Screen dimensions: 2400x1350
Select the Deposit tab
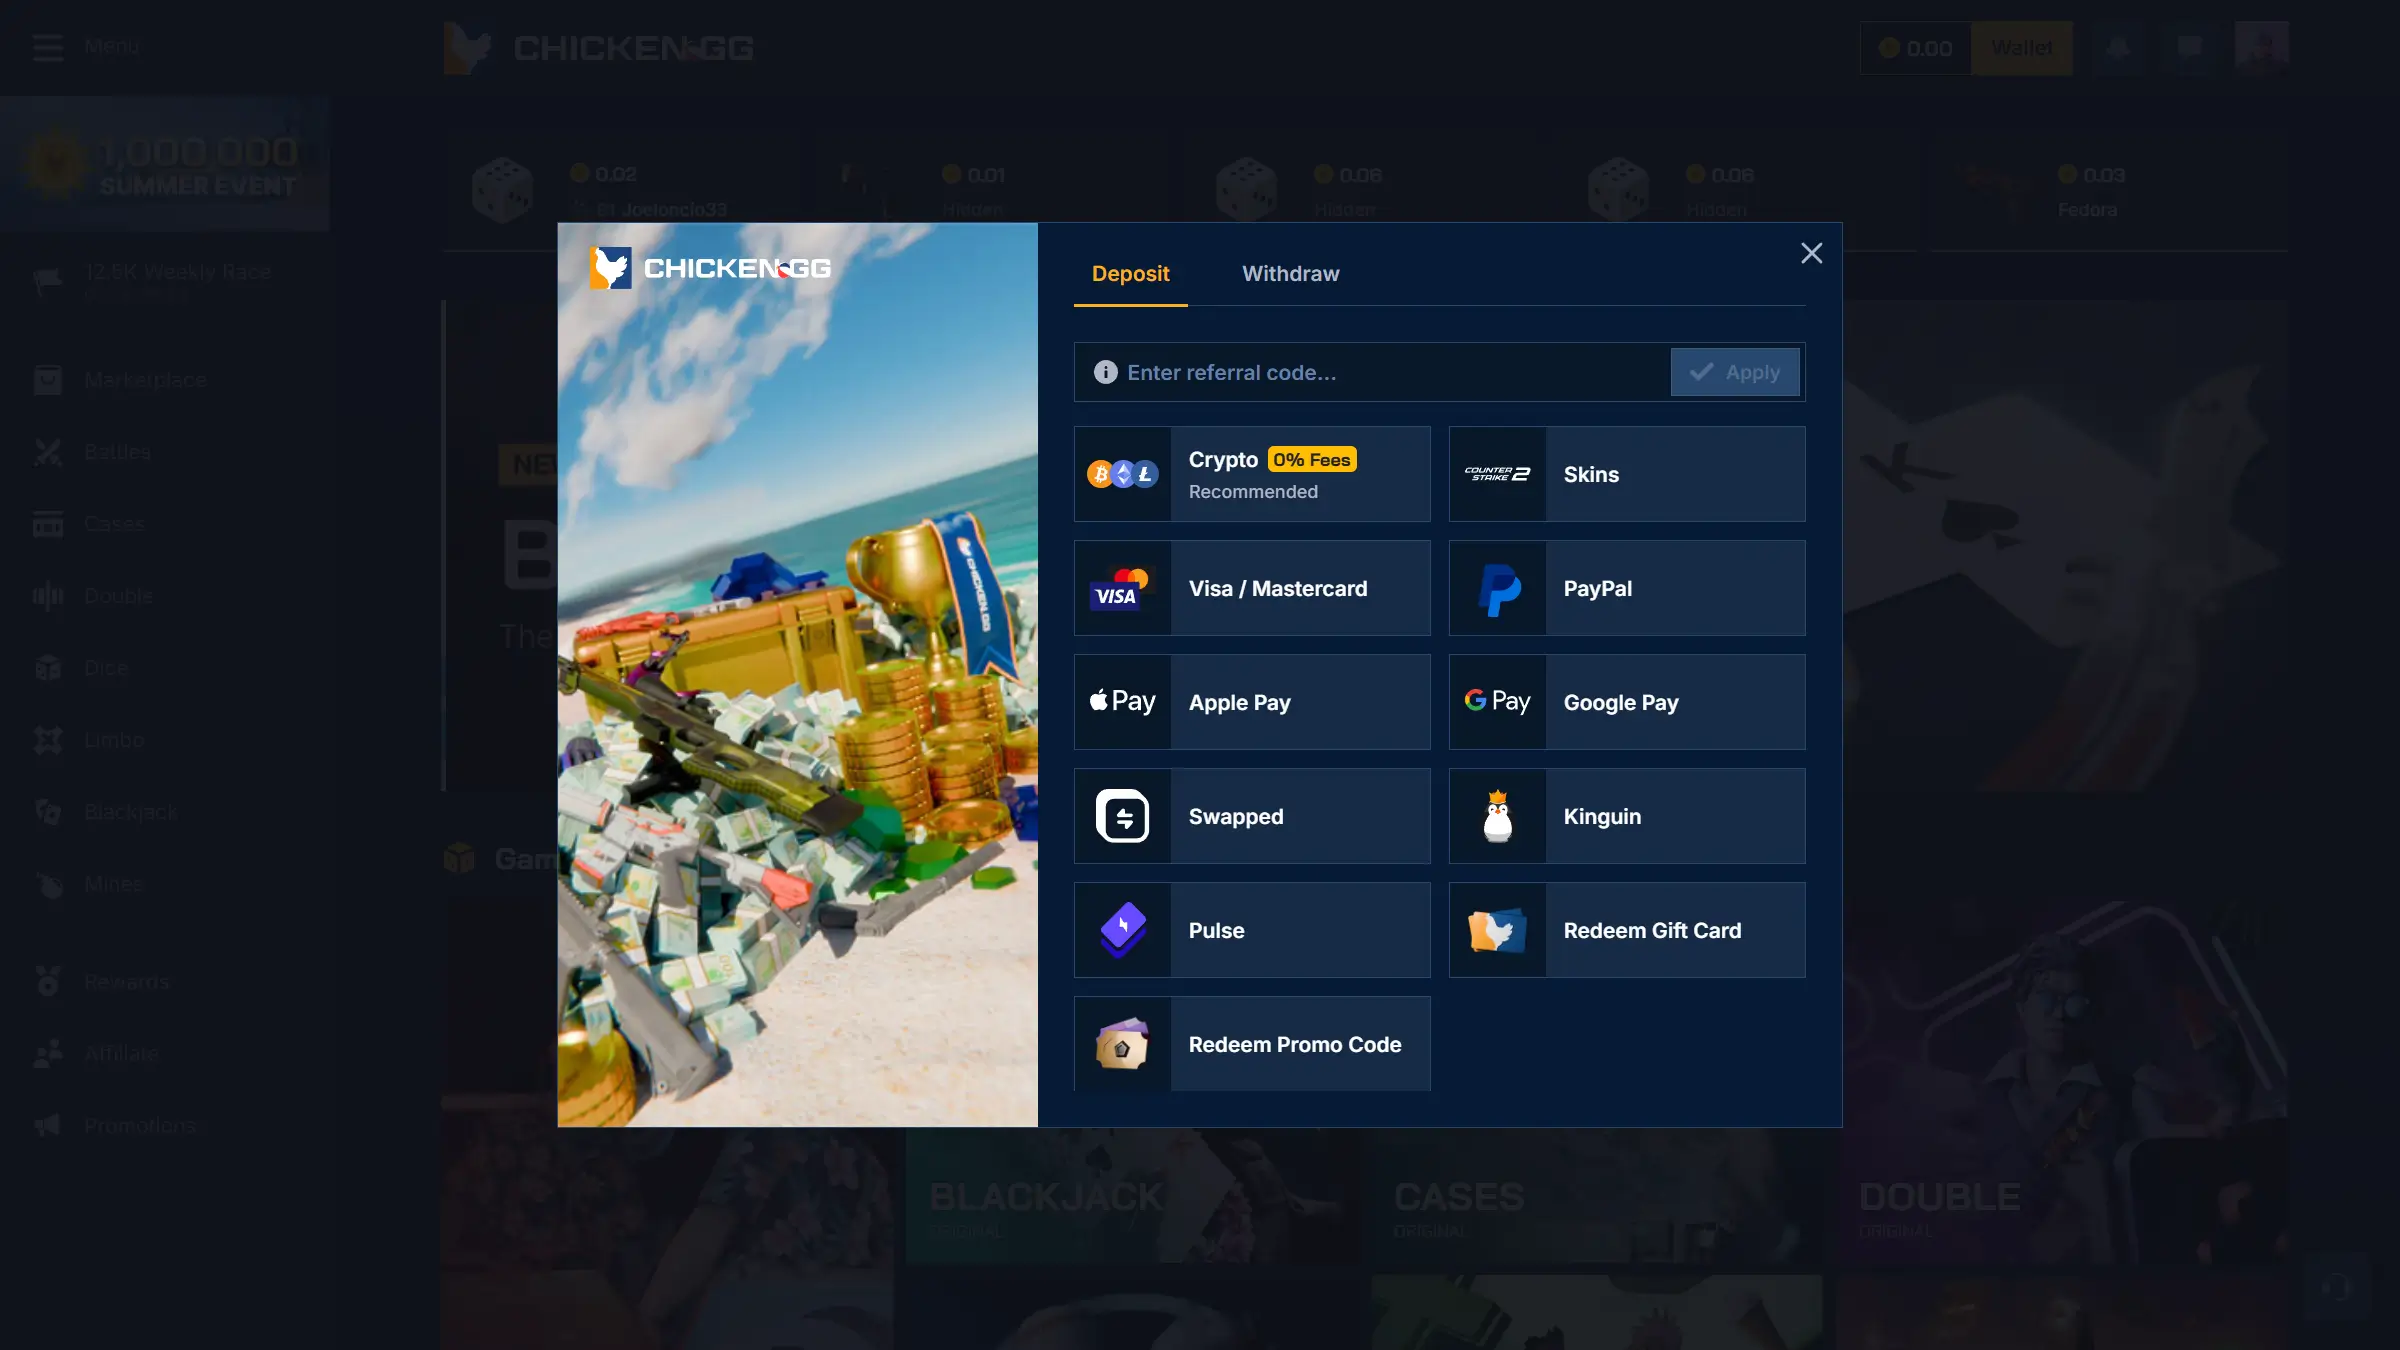pyautogui.click(x=1130, y=274)
